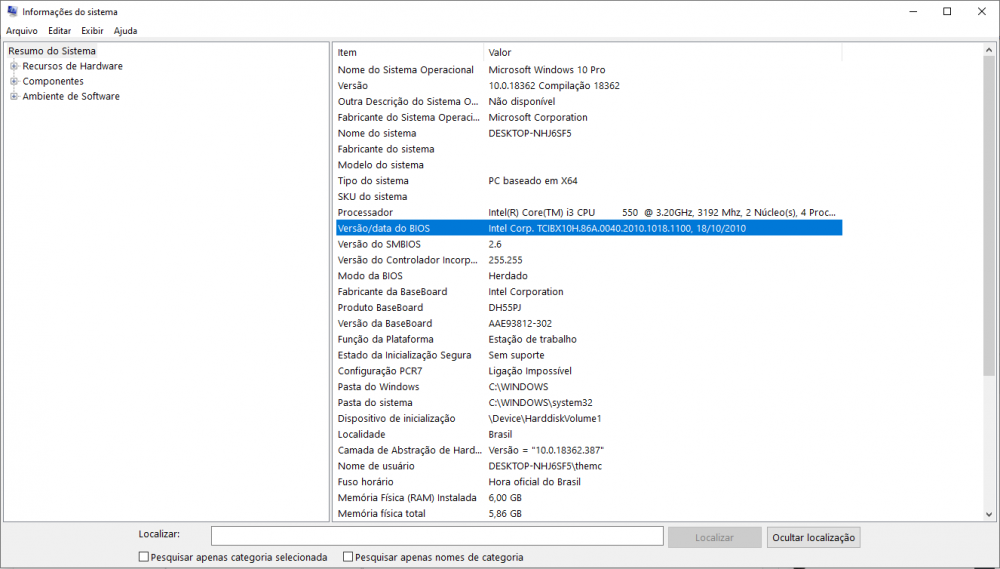Select the Versão/data do BIOS row
Image resolution: width=1000 pixels, height=569 pixels.
[x=588, y=228]
